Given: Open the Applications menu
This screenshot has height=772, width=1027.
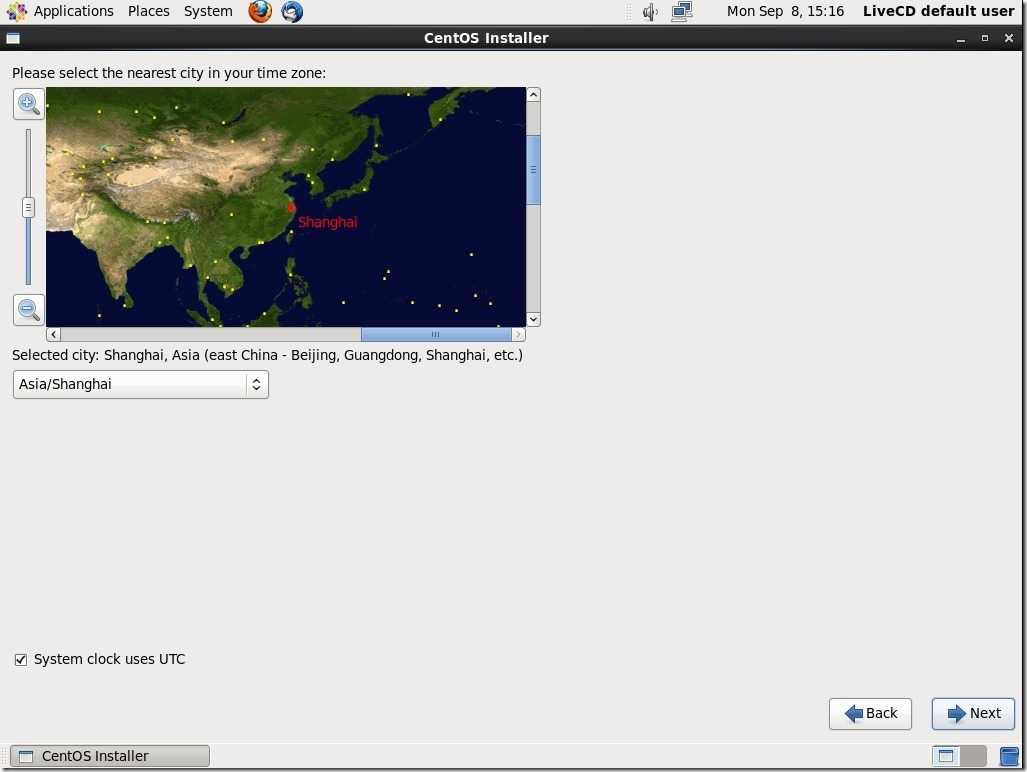Looking at the screenshot, I should tap(73, 11).
